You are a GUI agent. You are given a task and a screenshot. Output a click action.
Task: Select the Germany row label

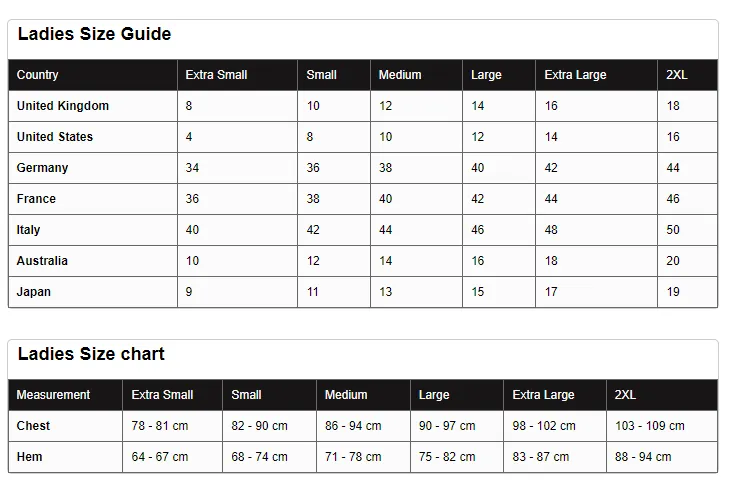point(42,168)
